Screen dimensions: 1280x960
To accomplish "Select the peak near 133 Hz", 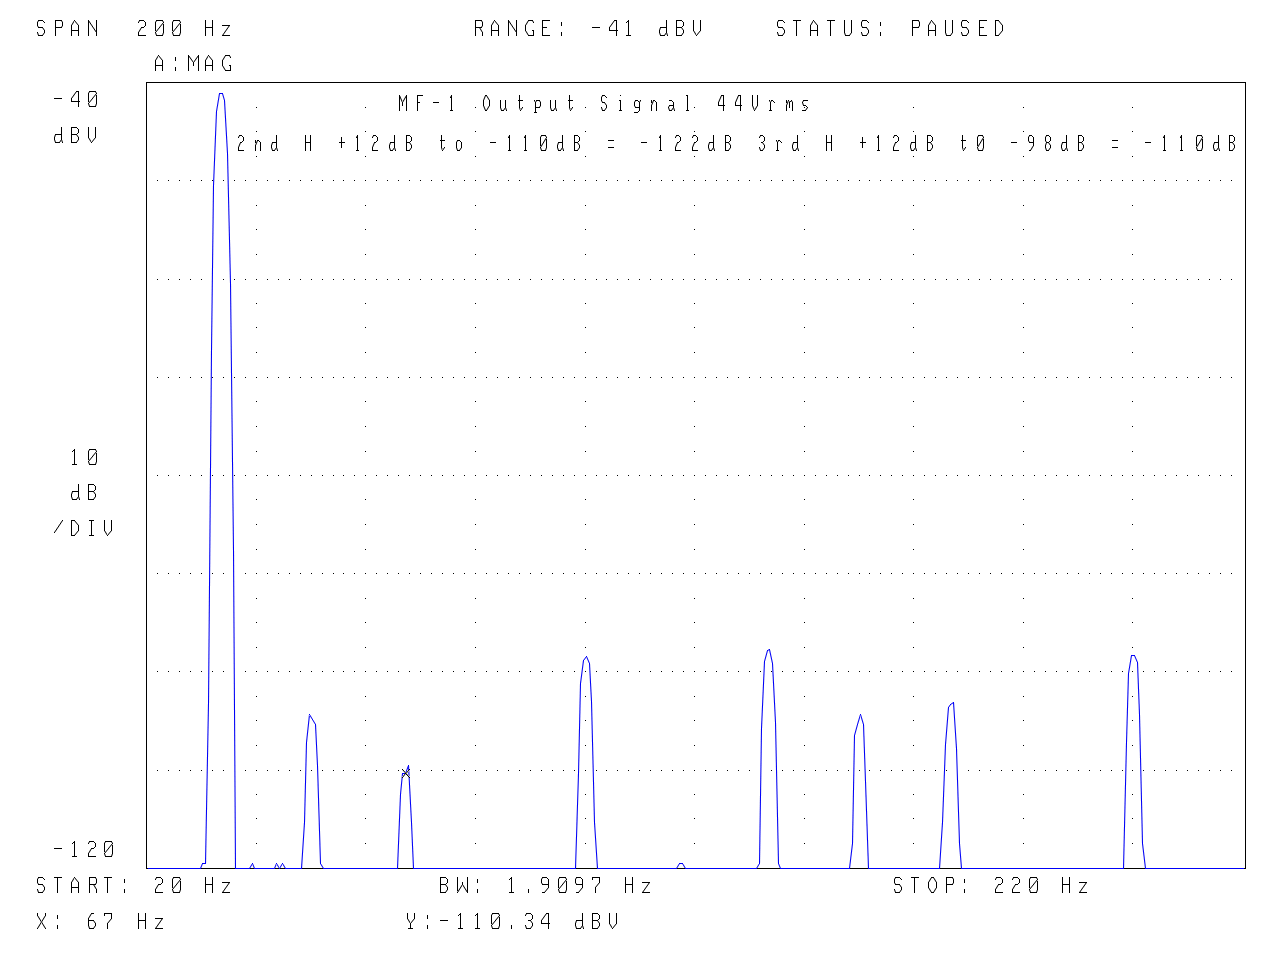I will click(x=768, y=653).
